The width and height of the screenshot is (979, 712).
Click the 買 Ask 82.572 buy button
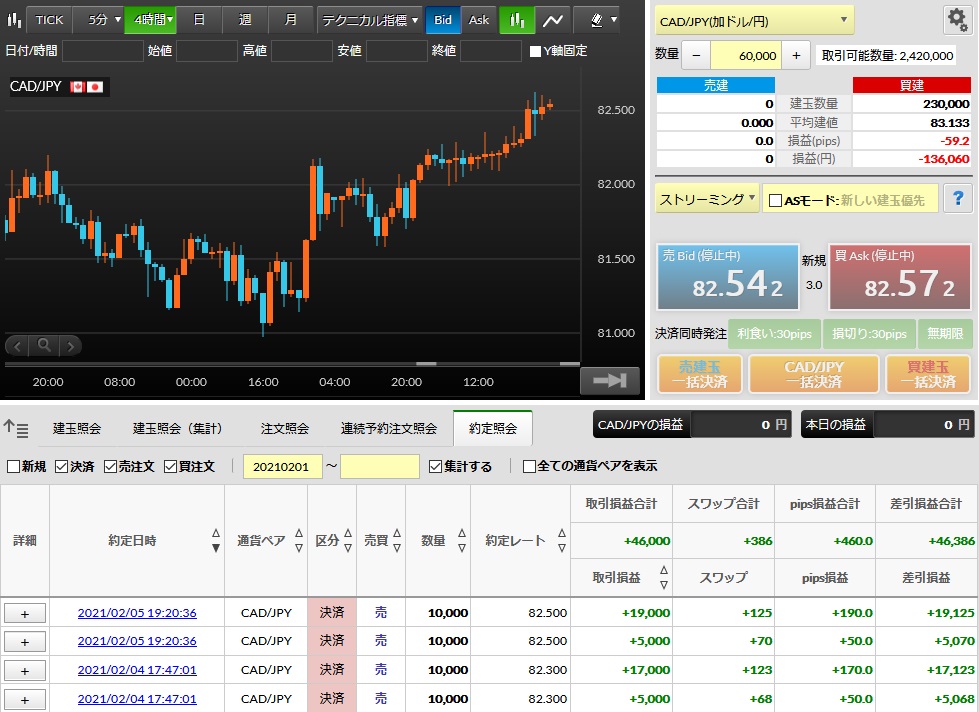900,277
